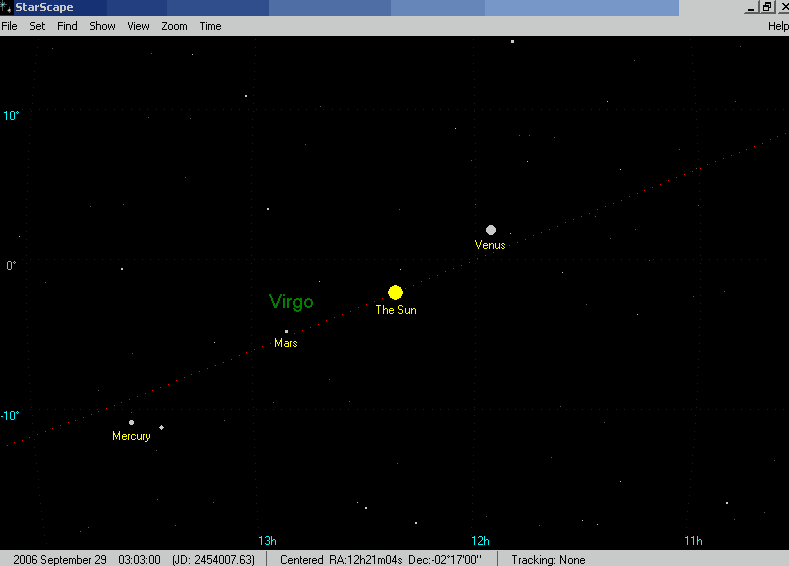
Task: Open the Help menu
Action: coord(778,26)
